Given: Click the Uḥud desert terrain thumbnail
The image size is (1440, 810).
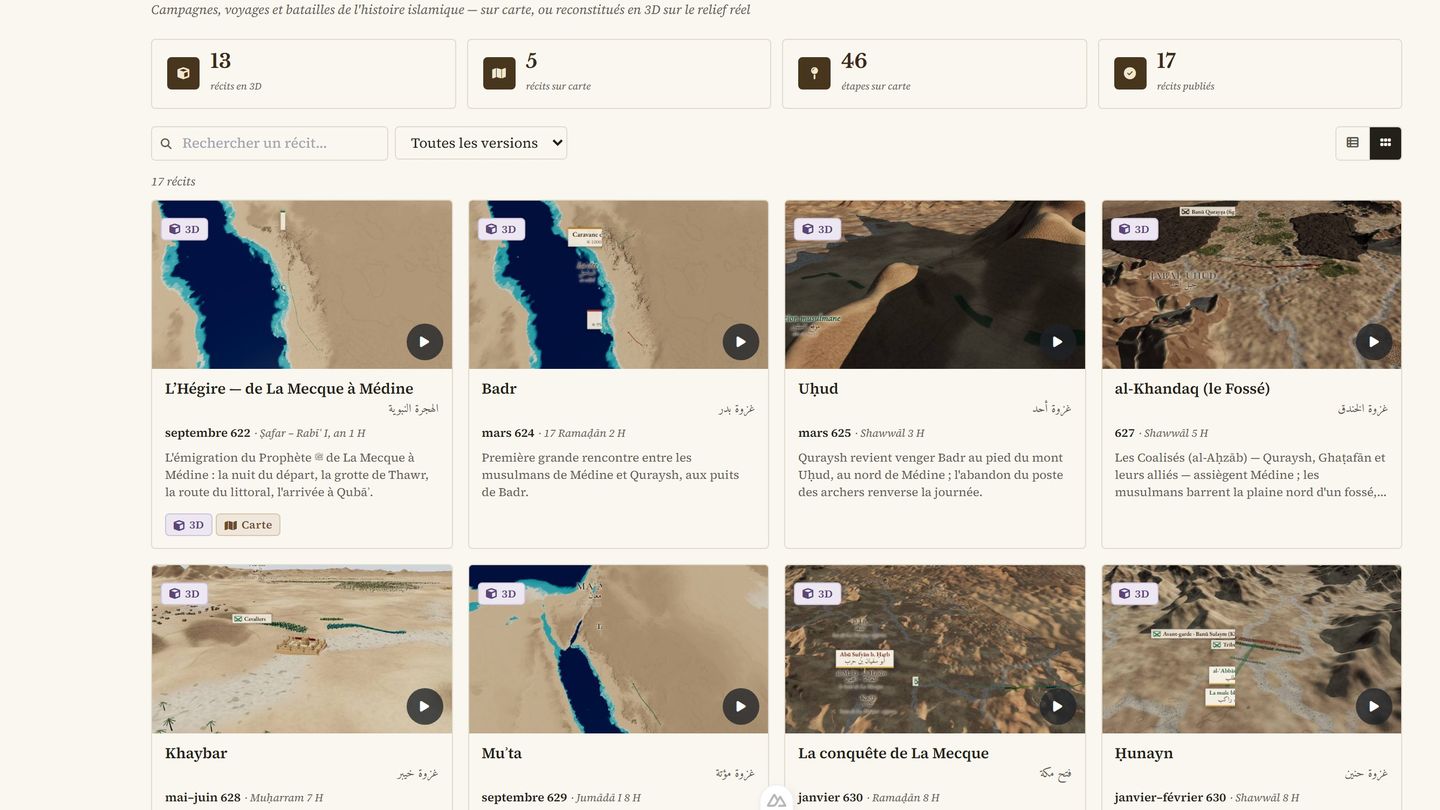Looking at the screenshot, I should (x=935, y=285).
